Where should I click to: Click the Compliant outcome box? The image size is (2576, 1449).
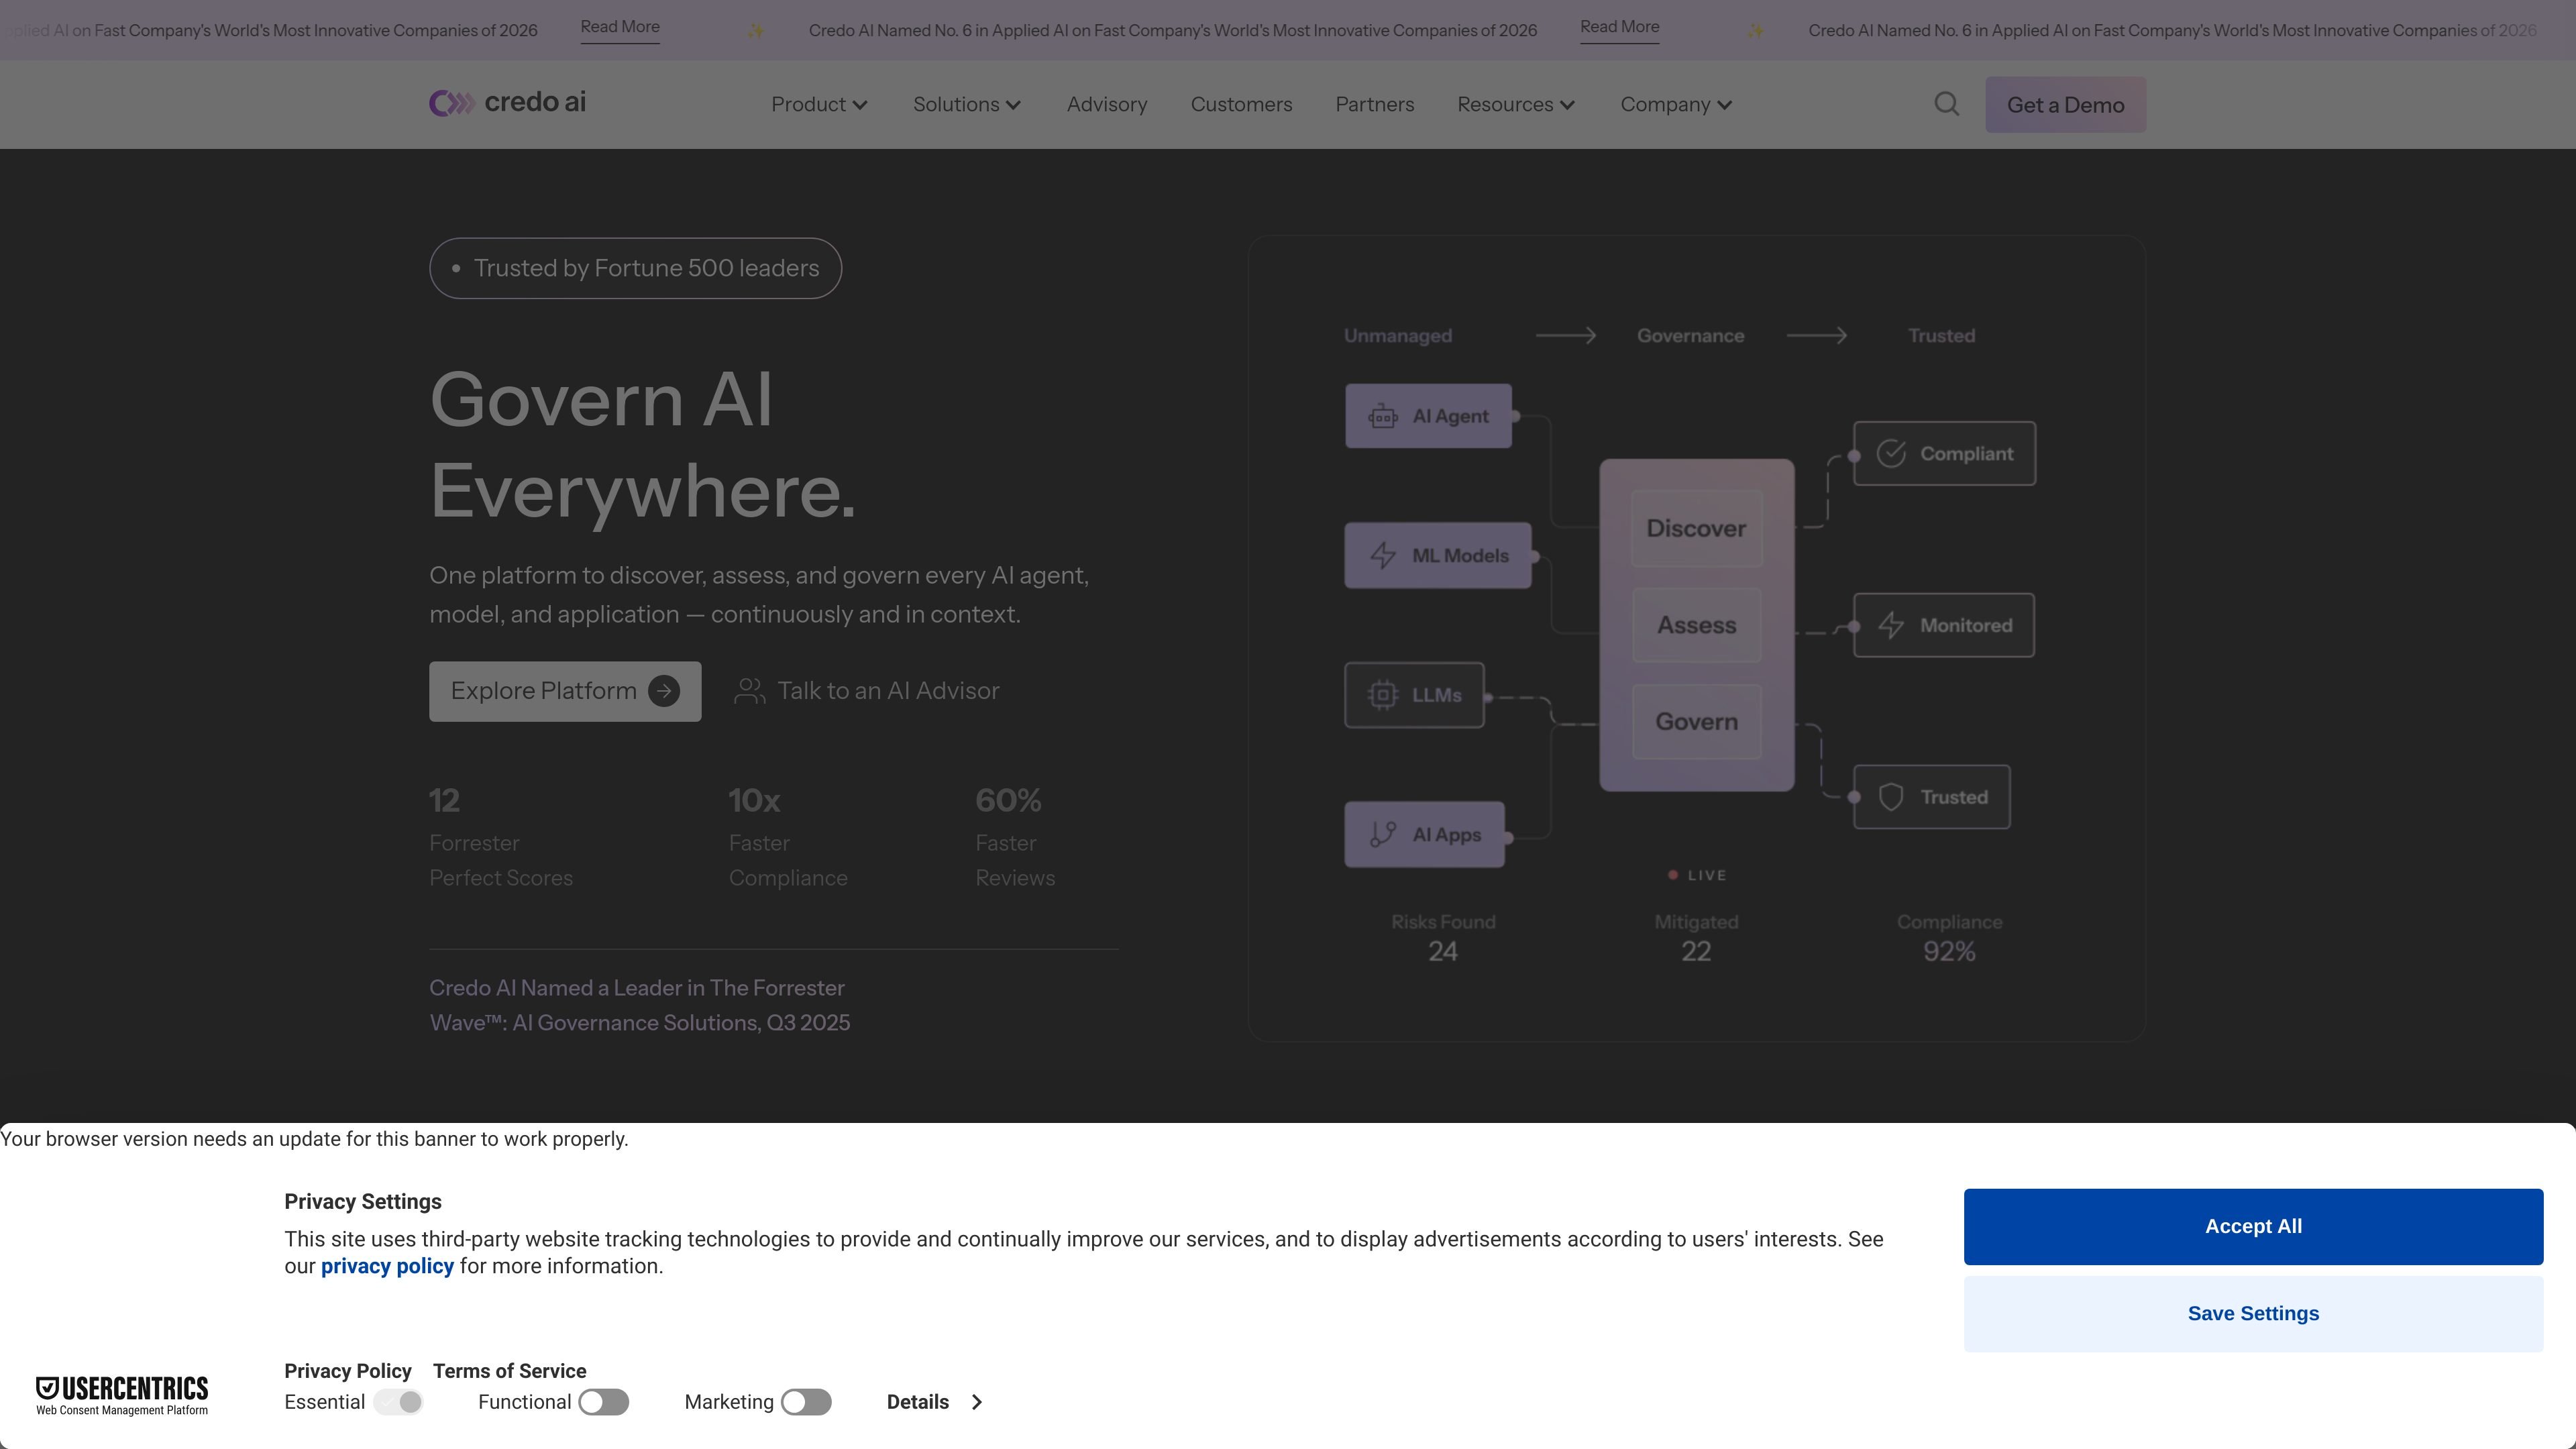1944,453
